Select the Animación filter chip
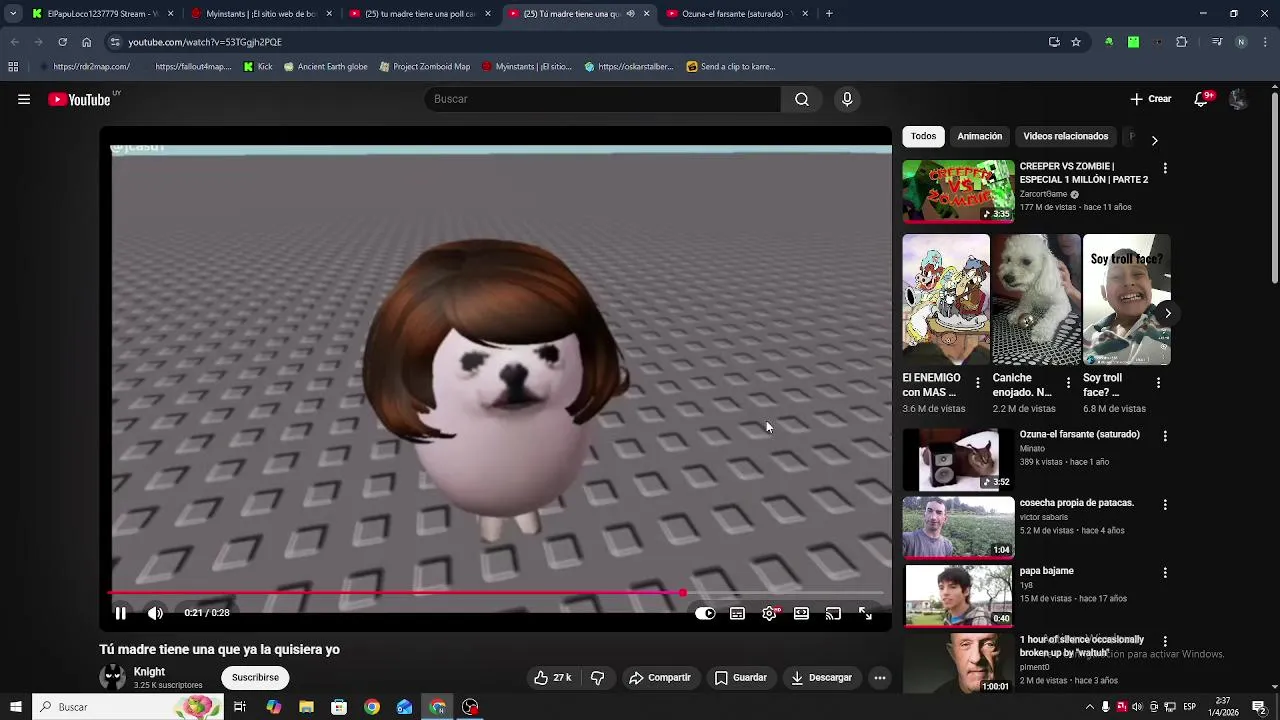The image size is (1280, 720). click(x=980, y=136)
